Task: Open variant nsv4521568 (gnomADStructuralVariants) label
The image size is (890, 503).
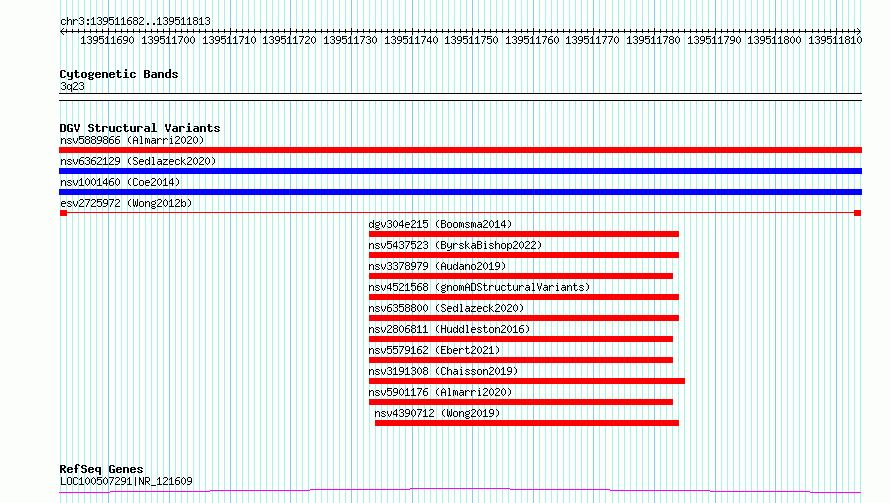Action: [x=479, y=287]
